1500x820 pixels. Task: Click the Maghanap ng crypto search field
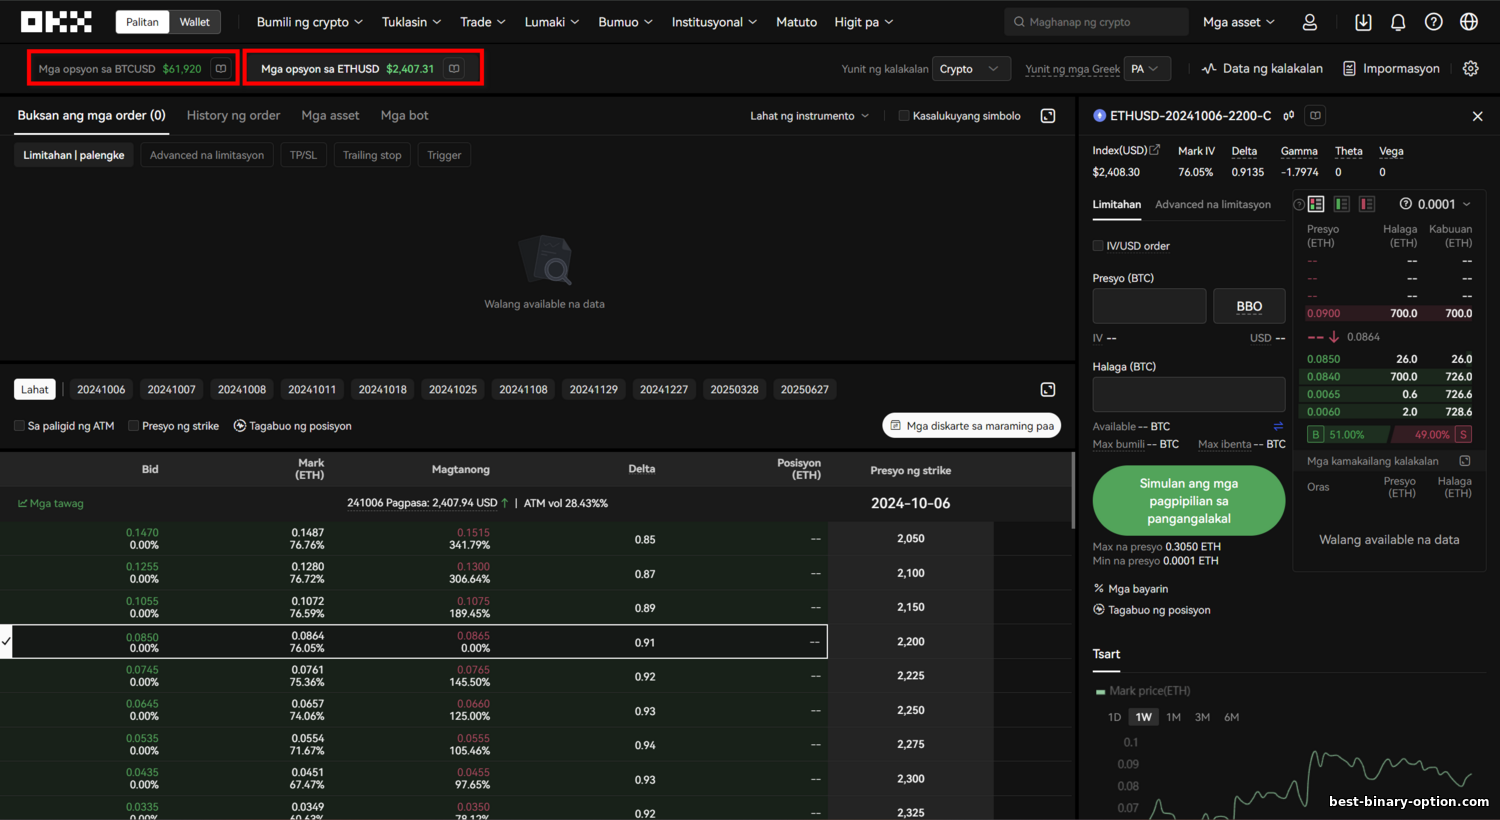point(1096,22)
